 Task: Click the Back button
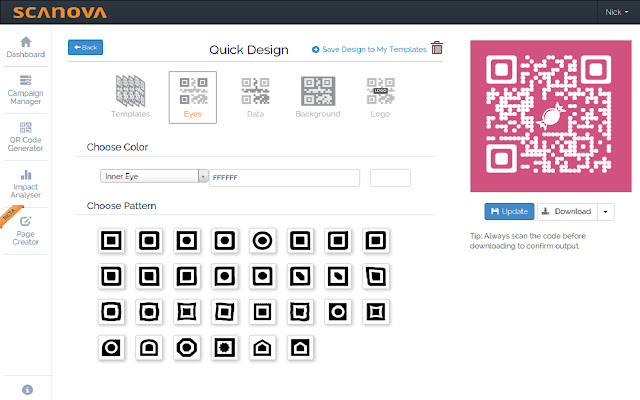pos(85,47)
